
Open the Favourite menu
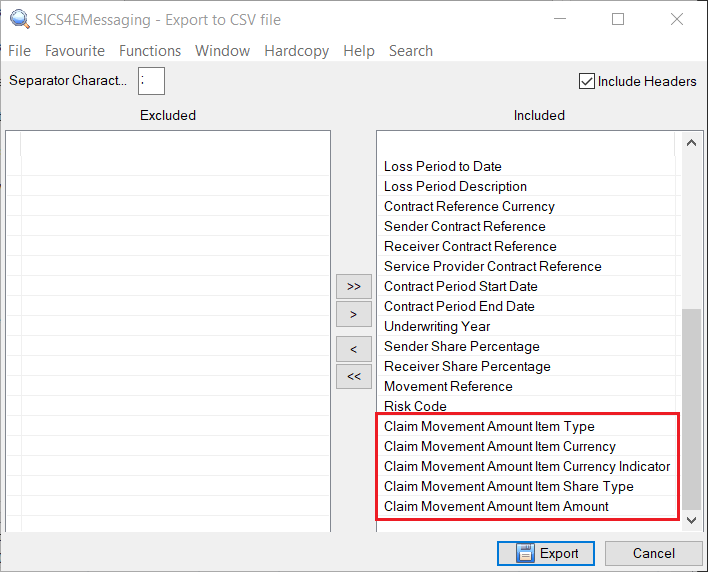(x=74, y=51)
